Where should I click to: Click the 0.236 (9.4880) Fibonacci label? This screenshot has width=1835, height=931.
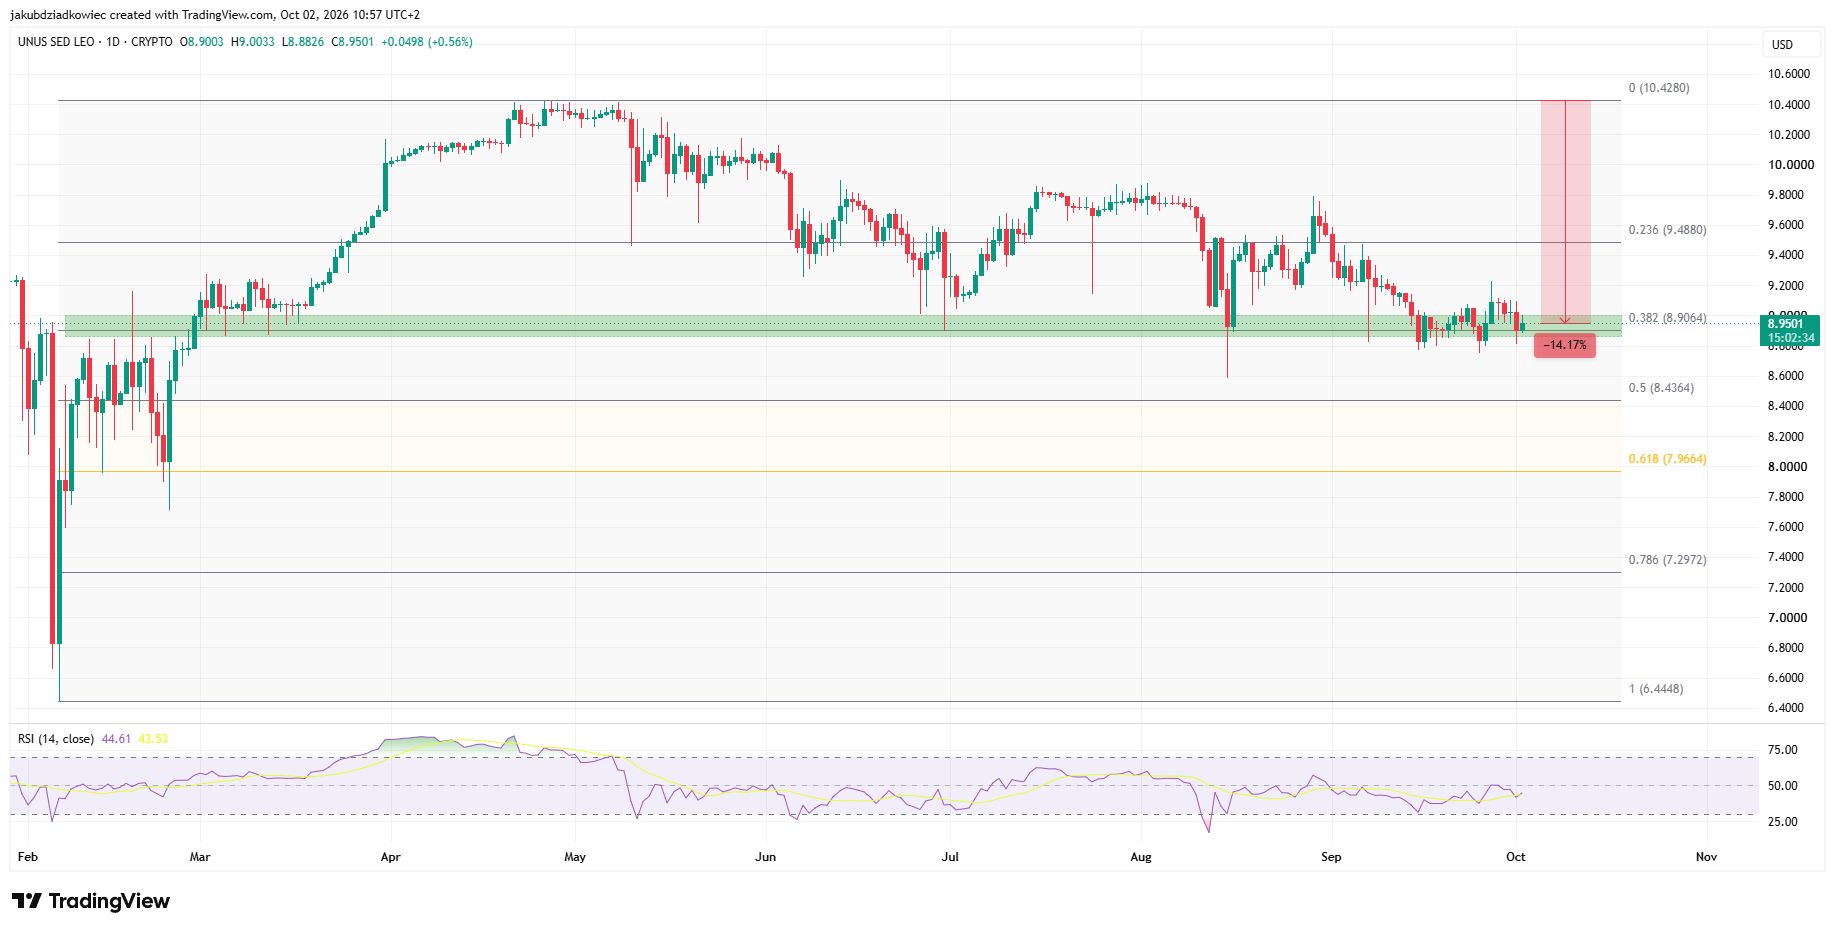click(x=1667, y=230)
